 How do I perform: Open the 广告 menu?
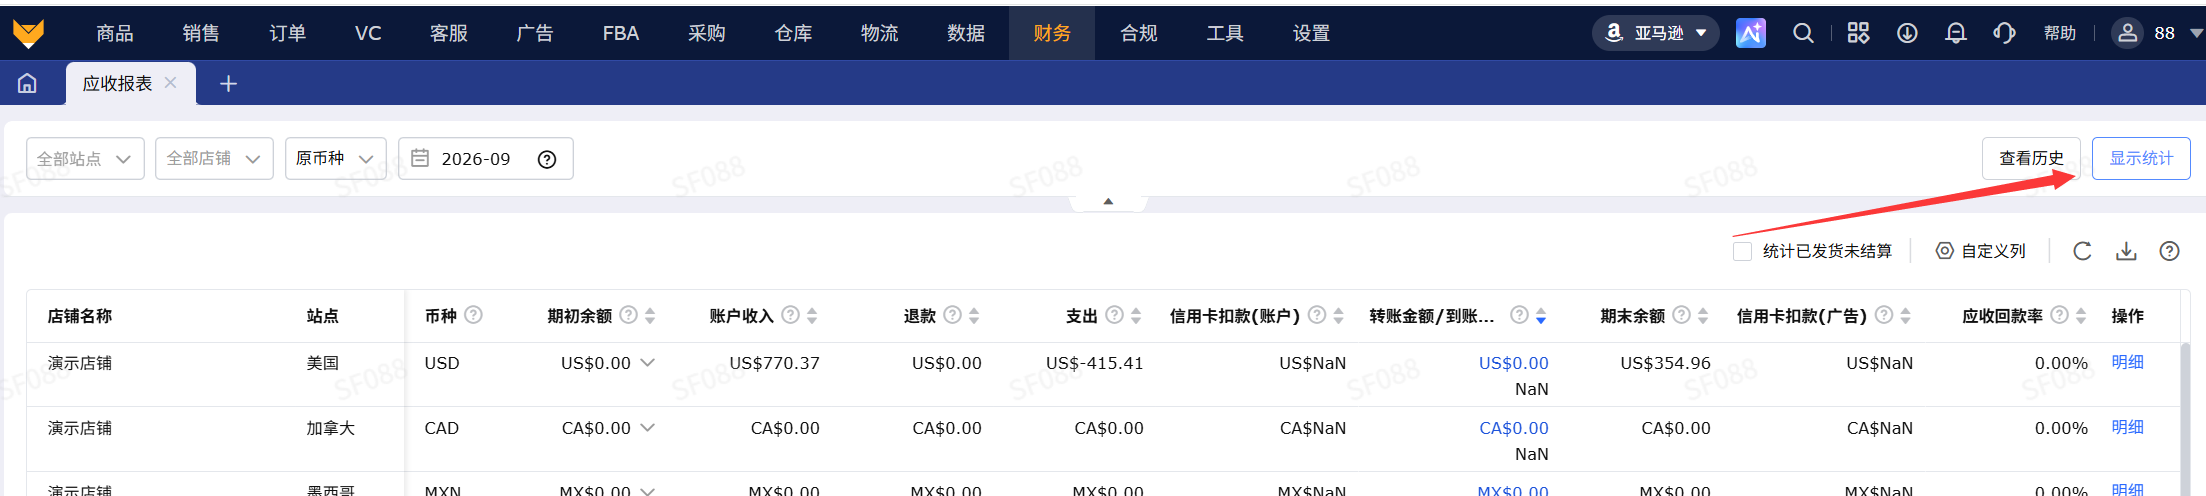click(x=535, y=33)
